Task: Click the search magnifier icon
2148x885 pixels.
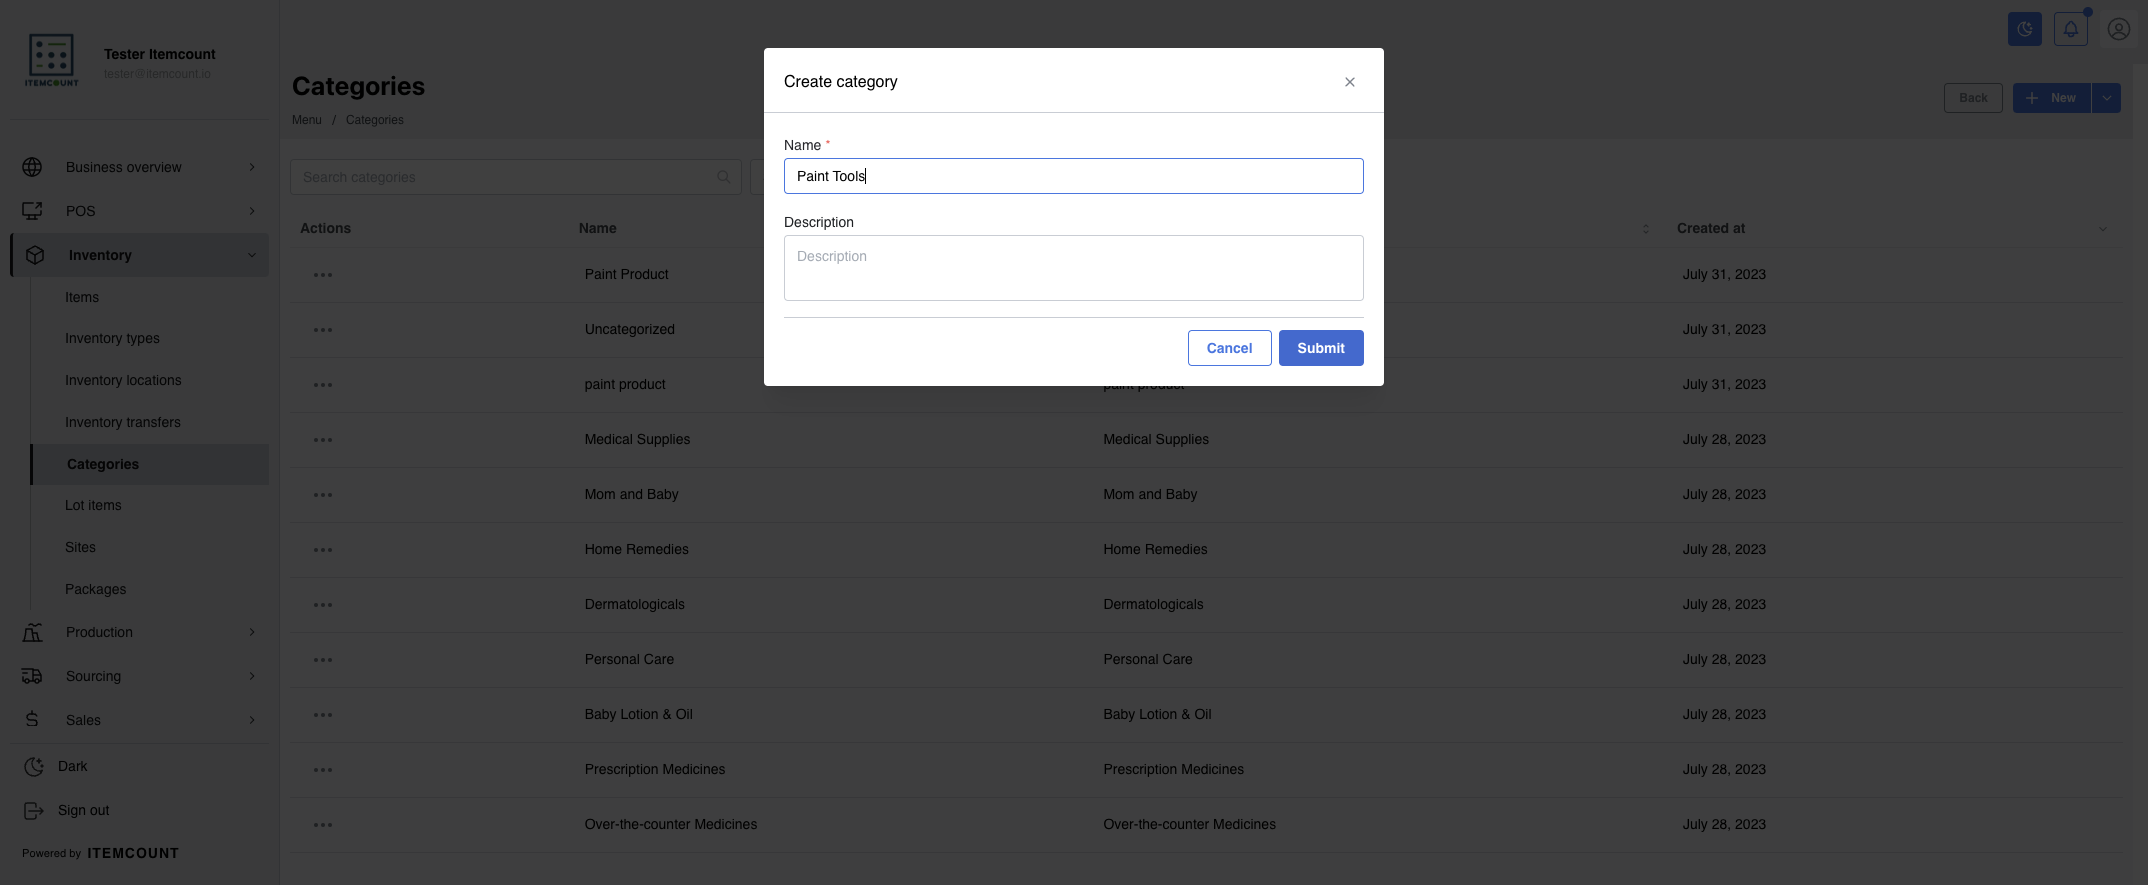Action: pos(723,177)
